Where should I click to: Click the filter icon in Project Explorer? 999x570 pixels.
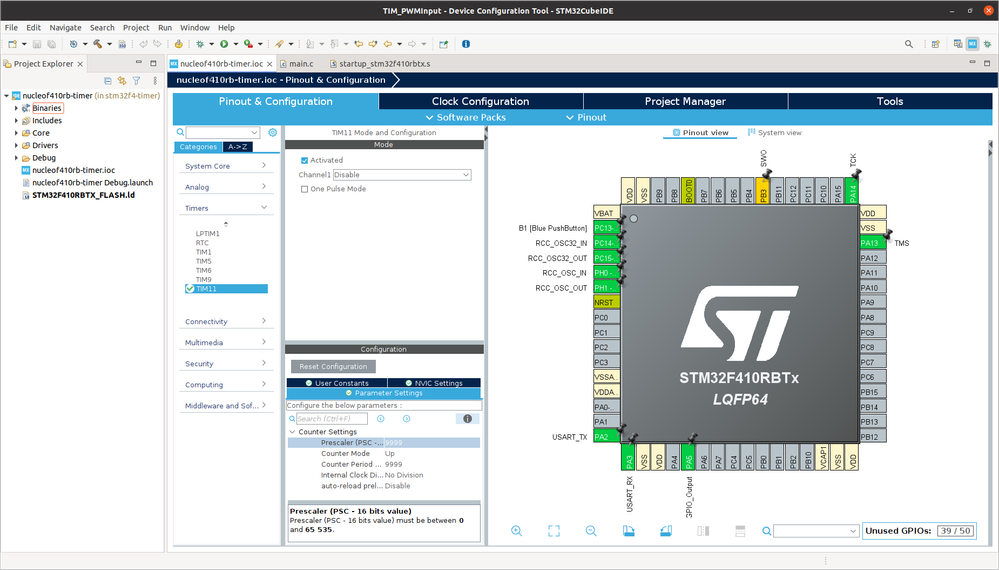click(136, 81)
